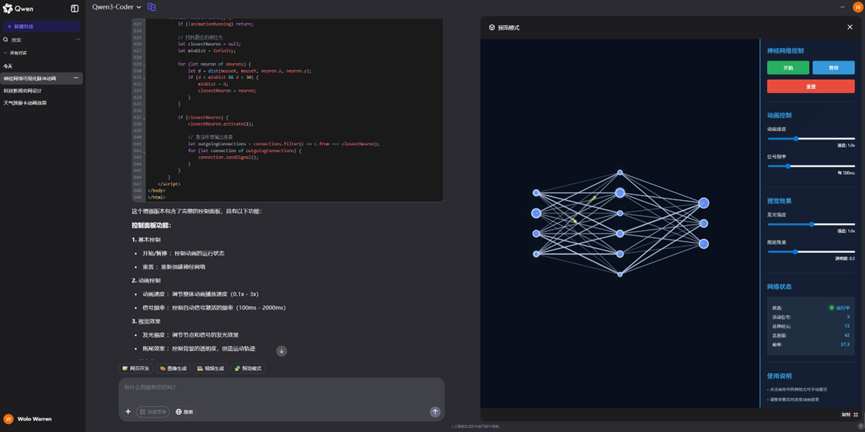Select the 图像生成 image generation chip
The image size is (865, 432).
(173, 368)
